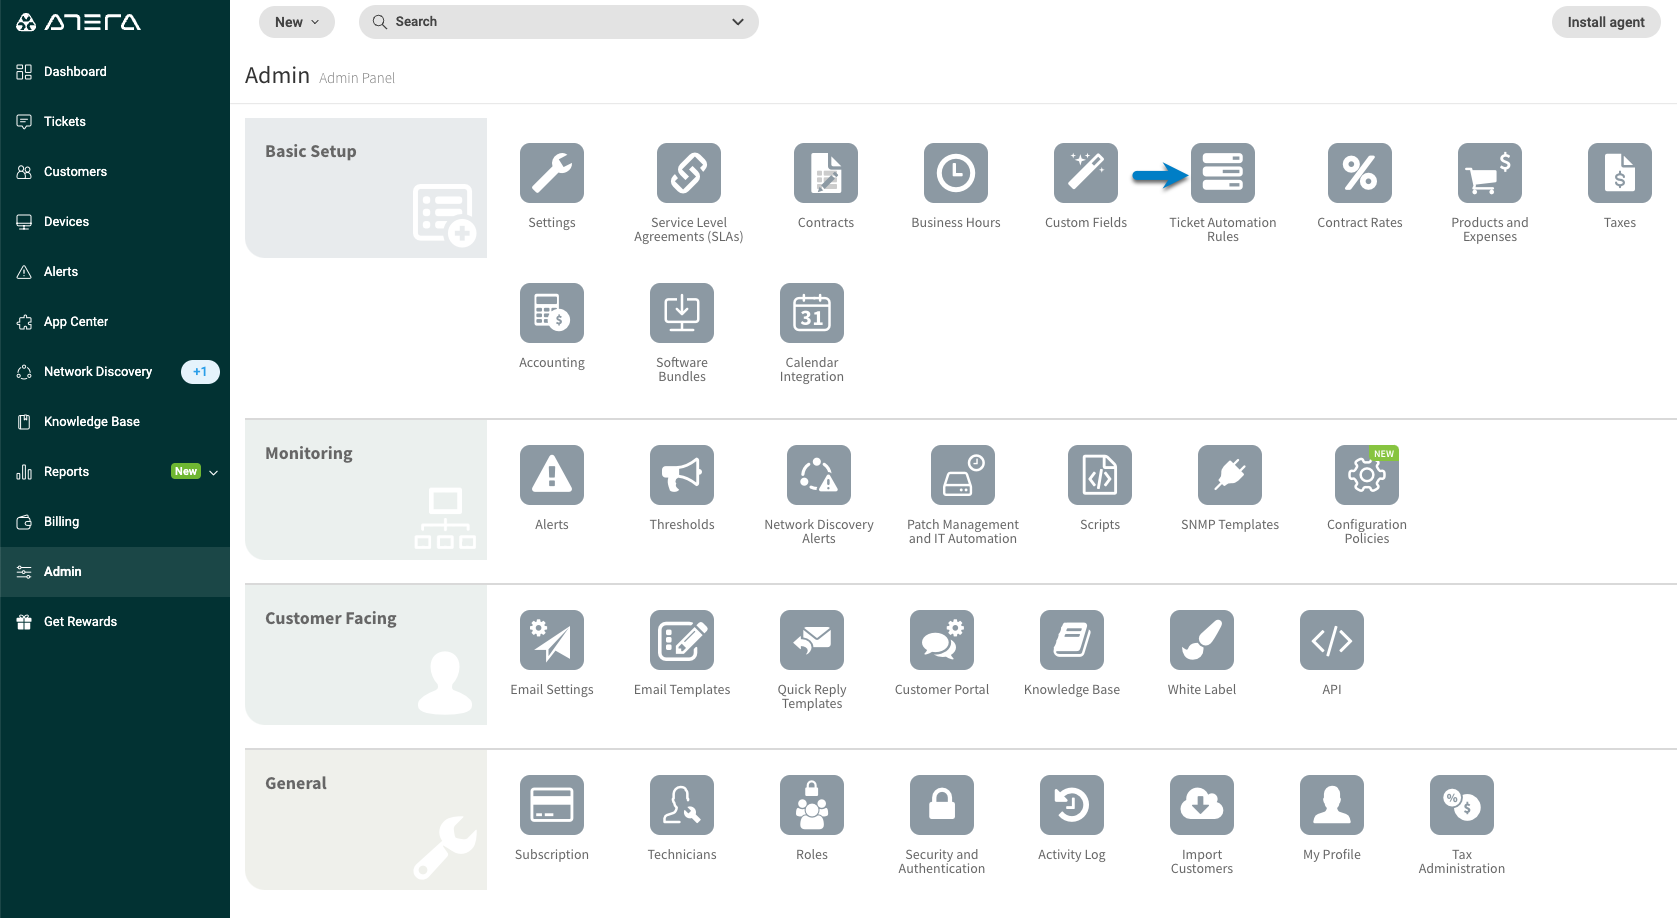Viewport: 1677px width, 918px height.
Task: Open the Configuration Policies icon
Action: point(1367,475)
